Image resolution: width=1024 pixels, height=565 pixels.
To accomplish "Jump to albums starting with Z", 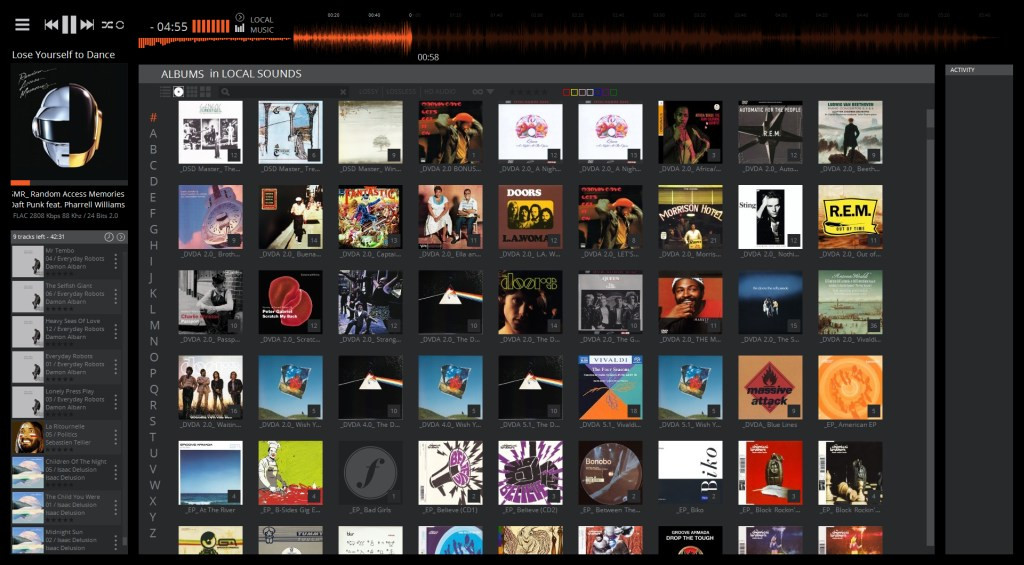I will (153, 533).
